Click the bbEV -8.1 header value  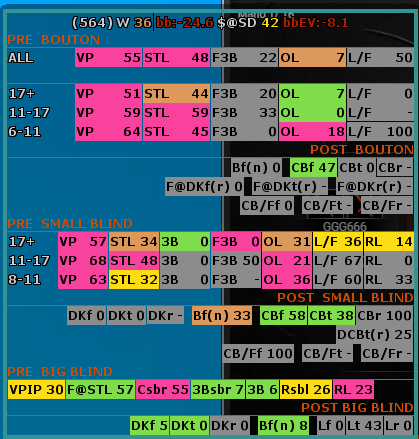click(x=316, y=23)
